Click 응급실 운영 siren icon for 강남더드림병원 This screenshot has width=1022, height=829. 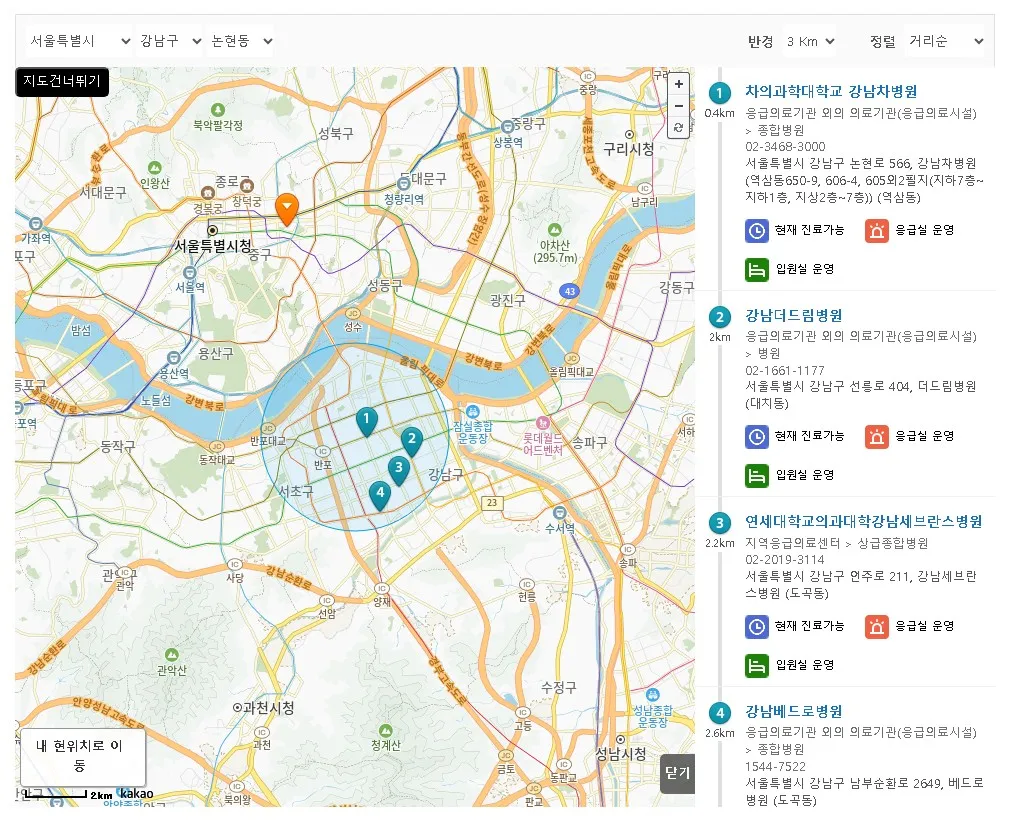[x=877, y=437]
